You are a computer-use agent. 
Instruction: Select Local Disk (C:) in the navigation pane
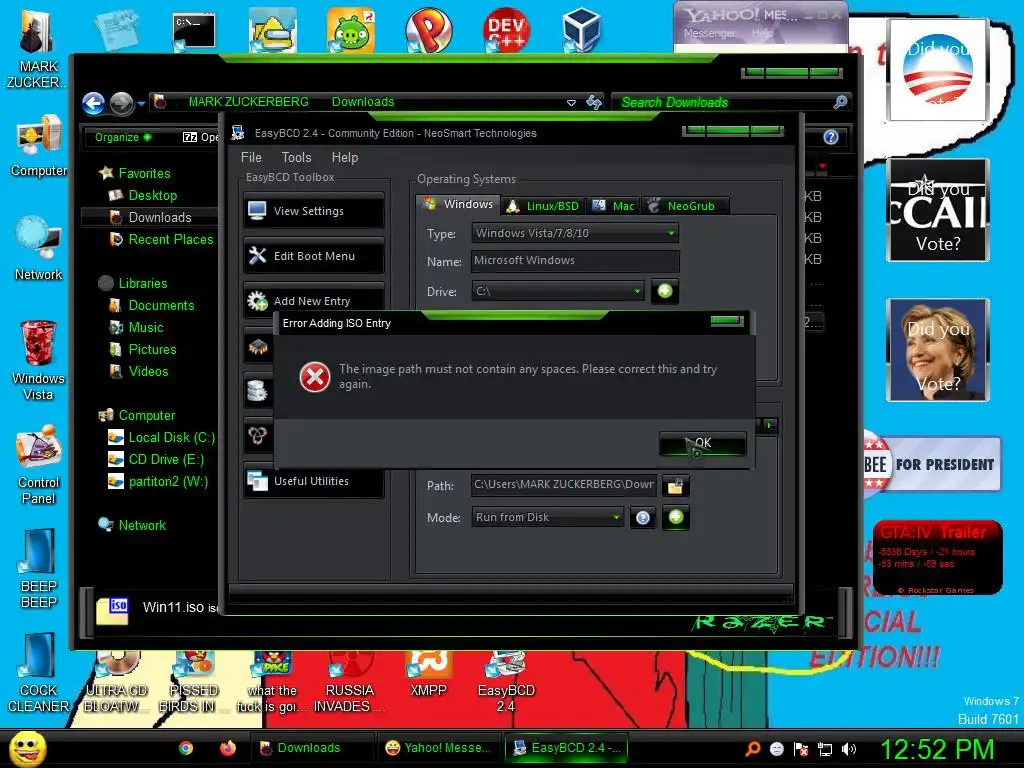coord(171,438)
